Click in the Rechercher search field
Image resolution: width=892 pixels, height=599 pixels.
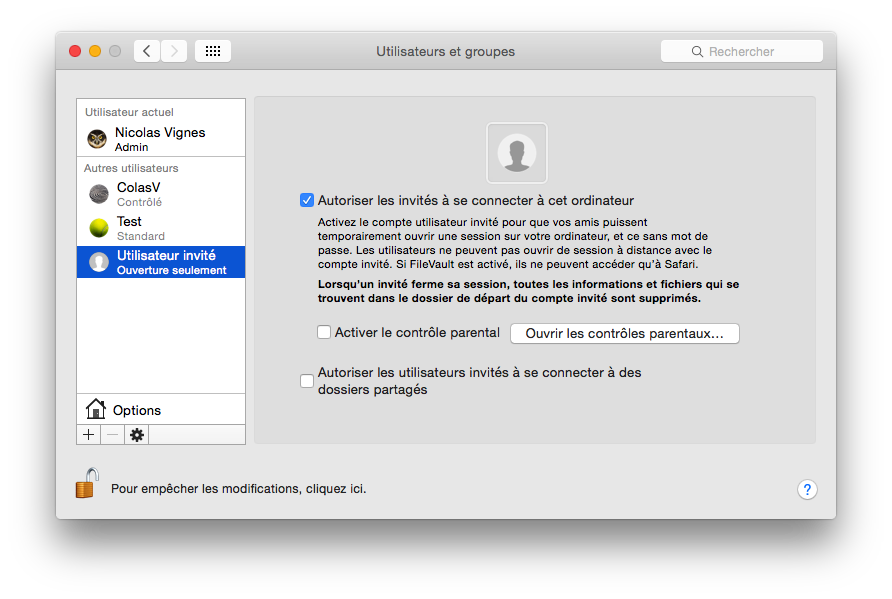coord(742,51)
